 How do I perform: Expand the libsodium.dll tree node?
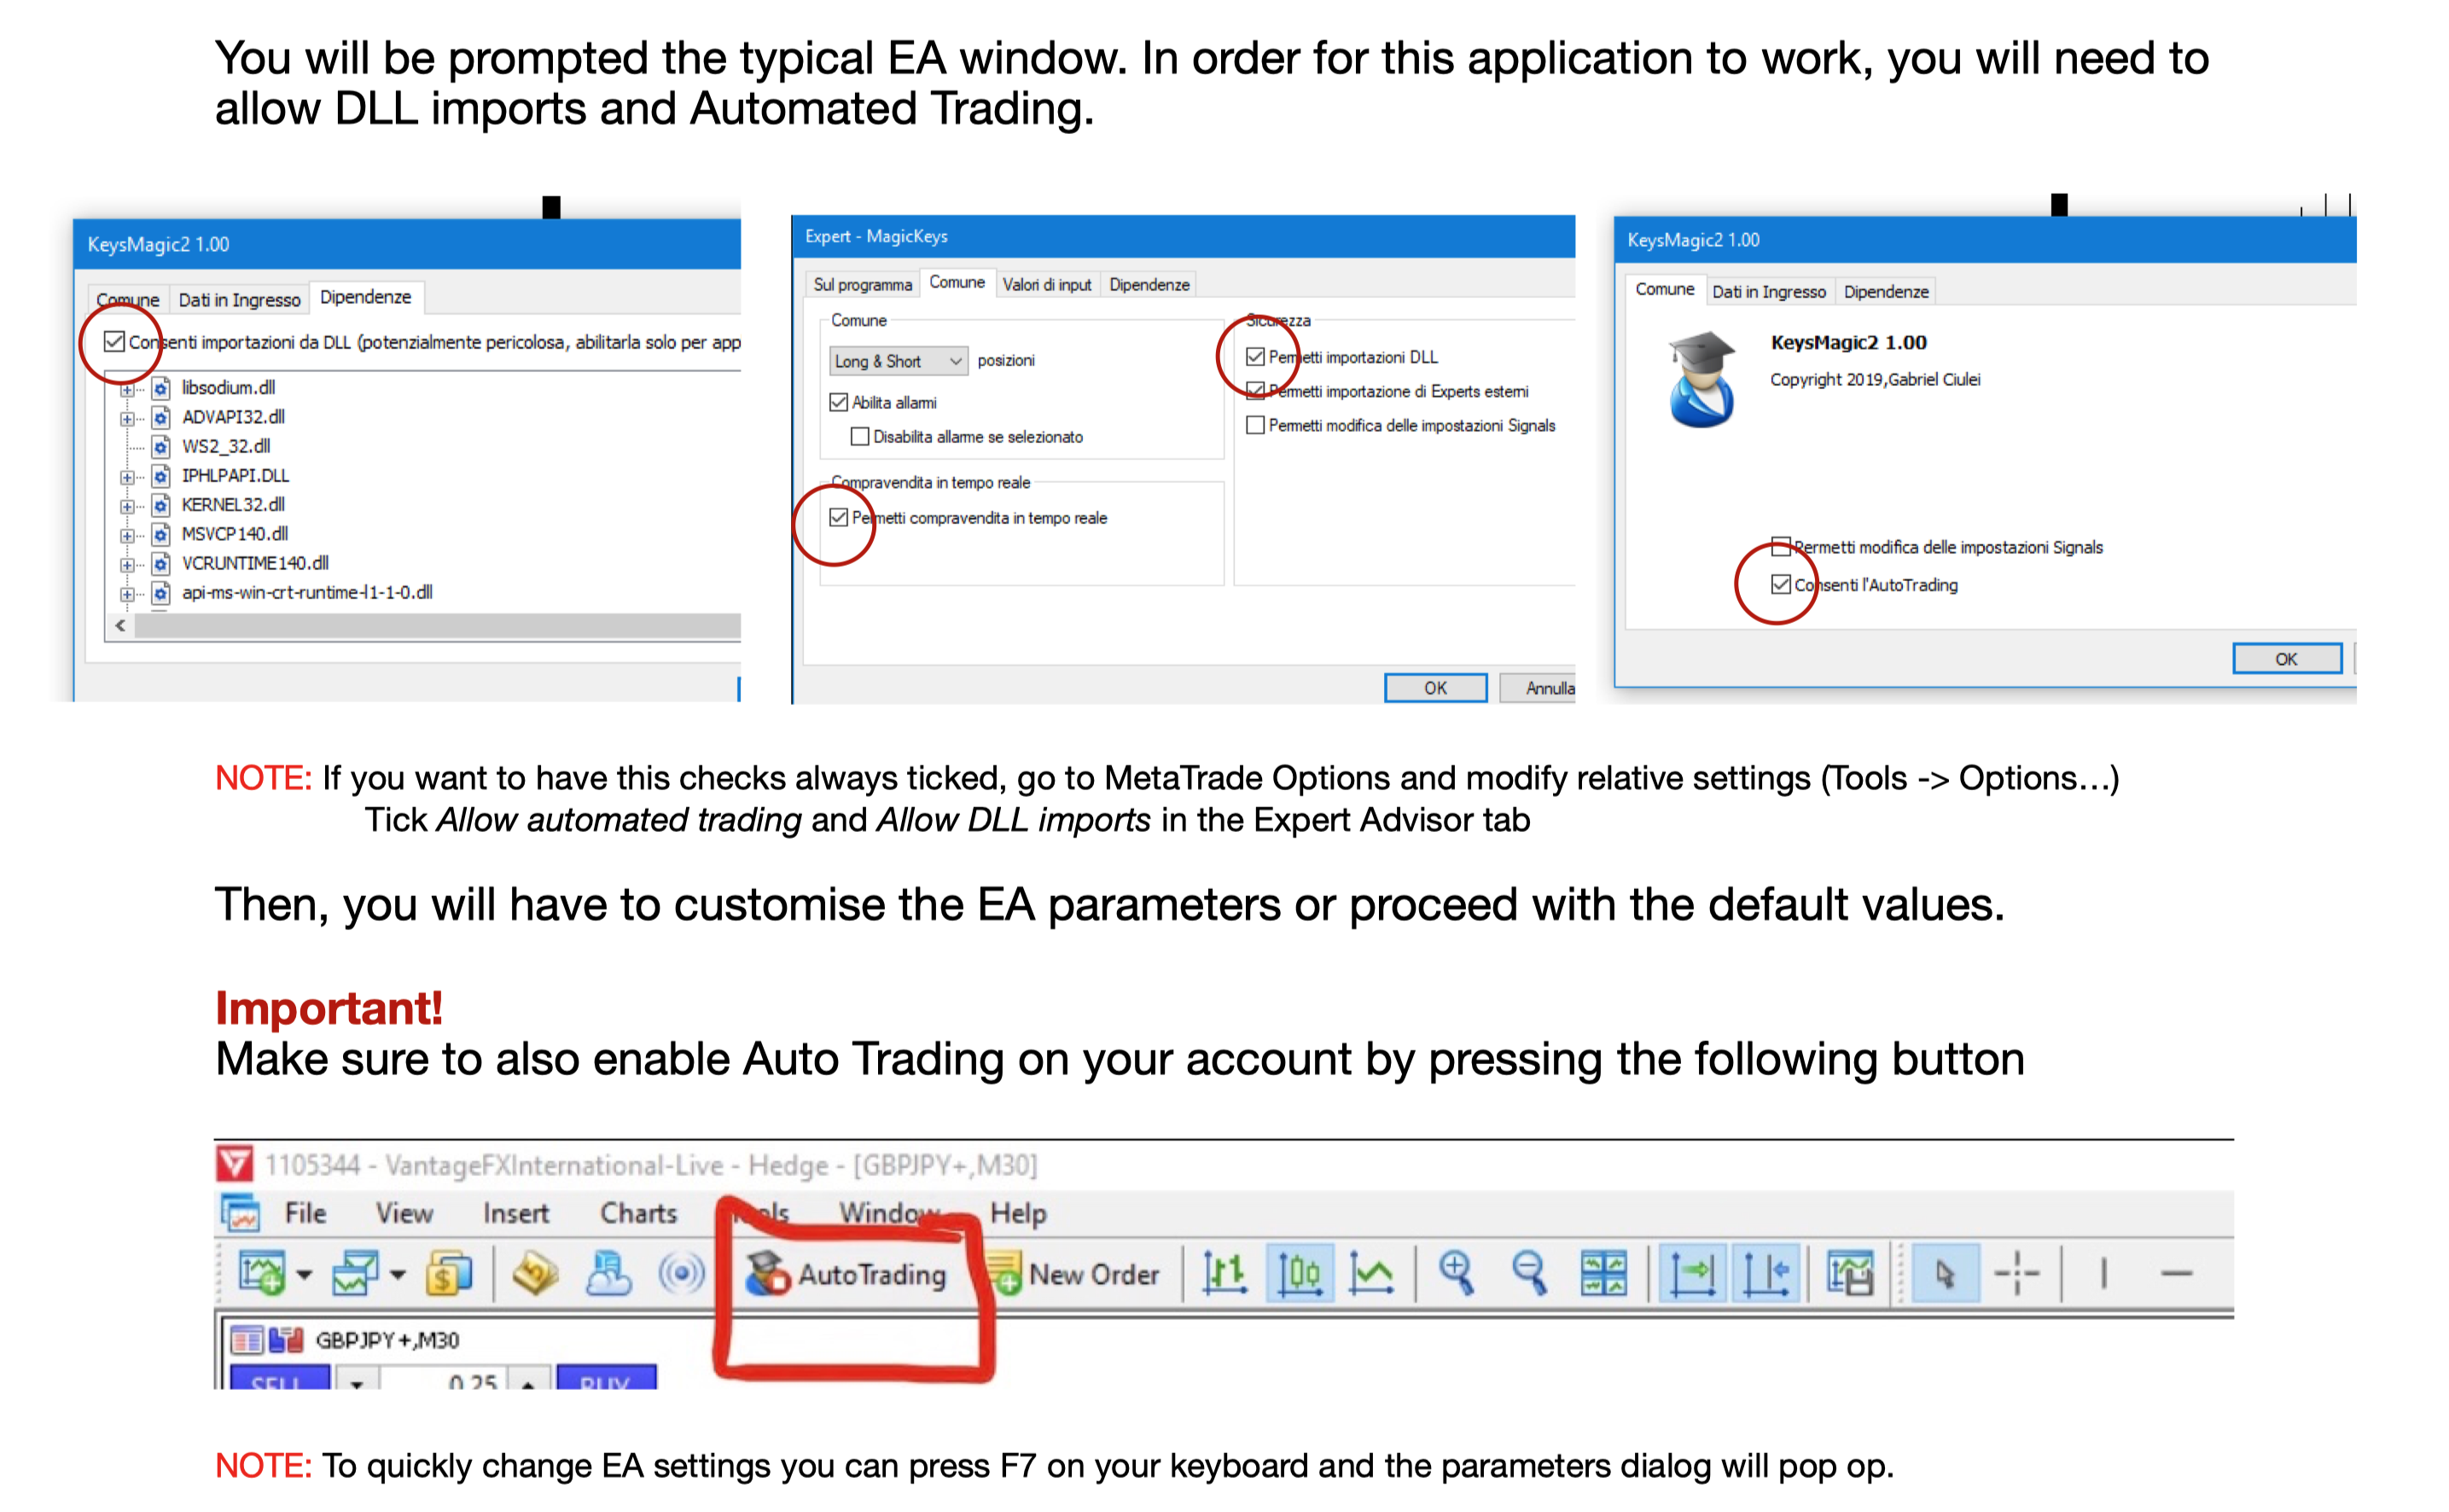[x=127, y=389]
